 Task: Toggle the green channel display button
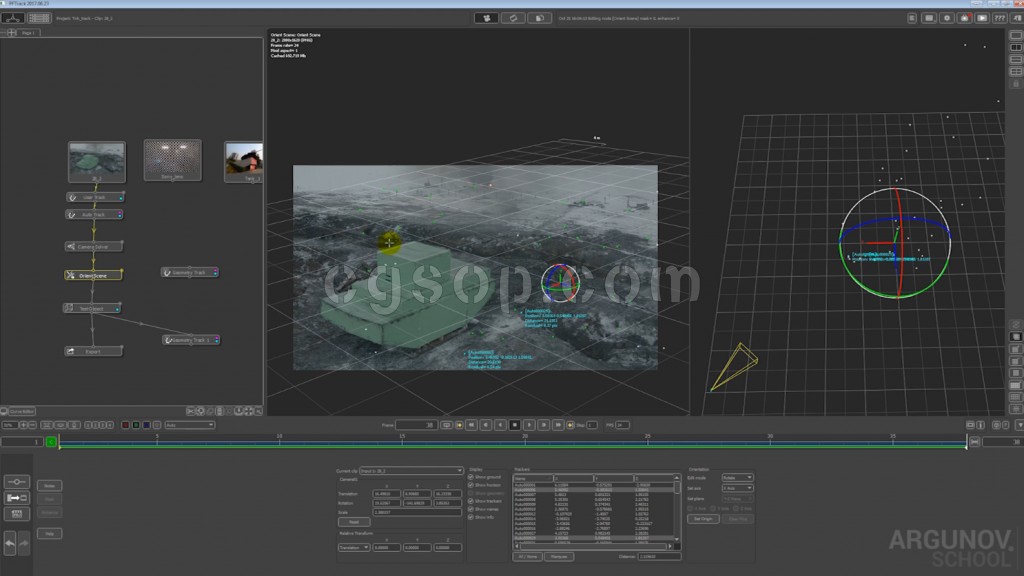pyautogui.click(x=136, y=425)
